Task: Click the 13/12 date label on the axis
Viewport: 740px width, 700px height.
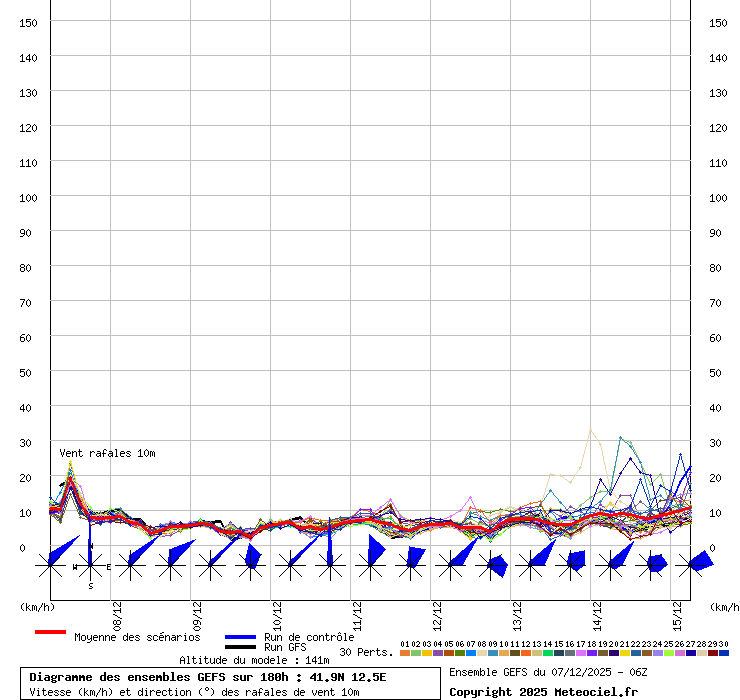Action: coord(518,613)
